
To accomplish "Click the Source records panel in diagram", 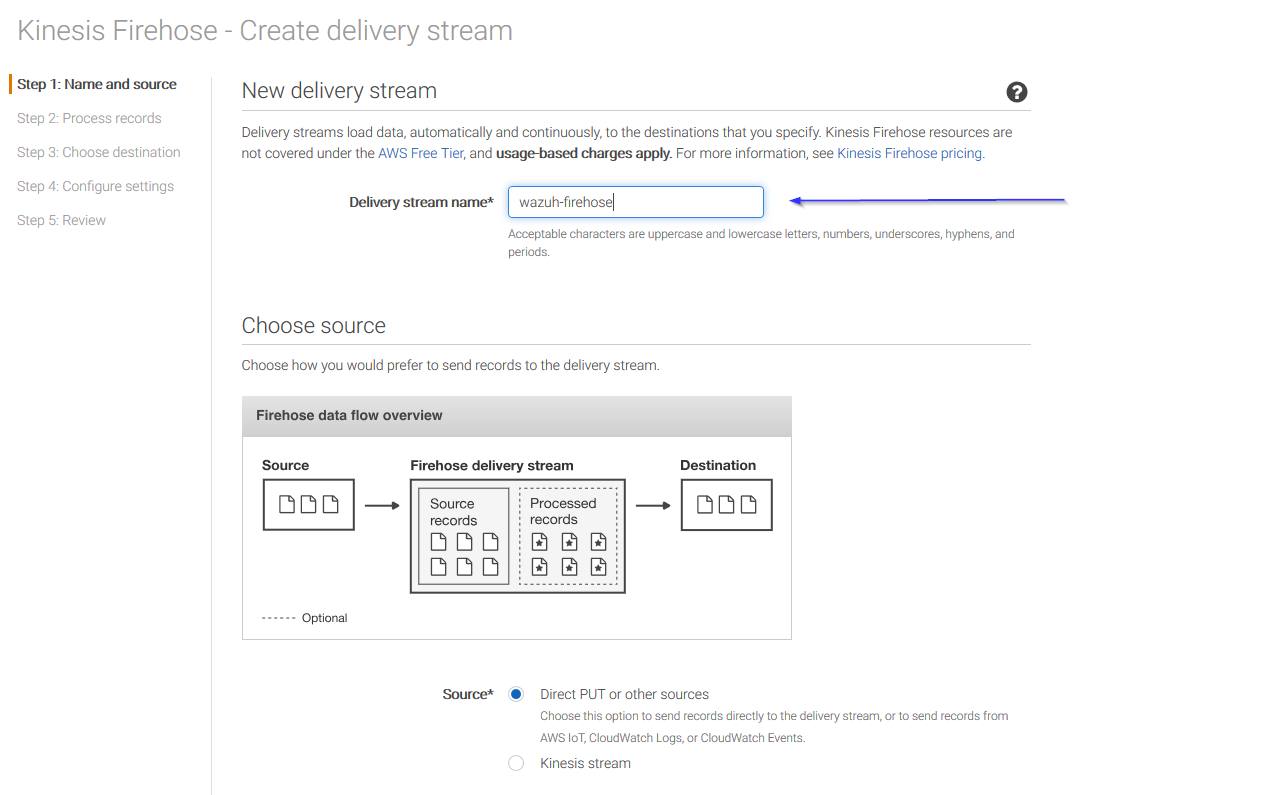I will 463,535.
